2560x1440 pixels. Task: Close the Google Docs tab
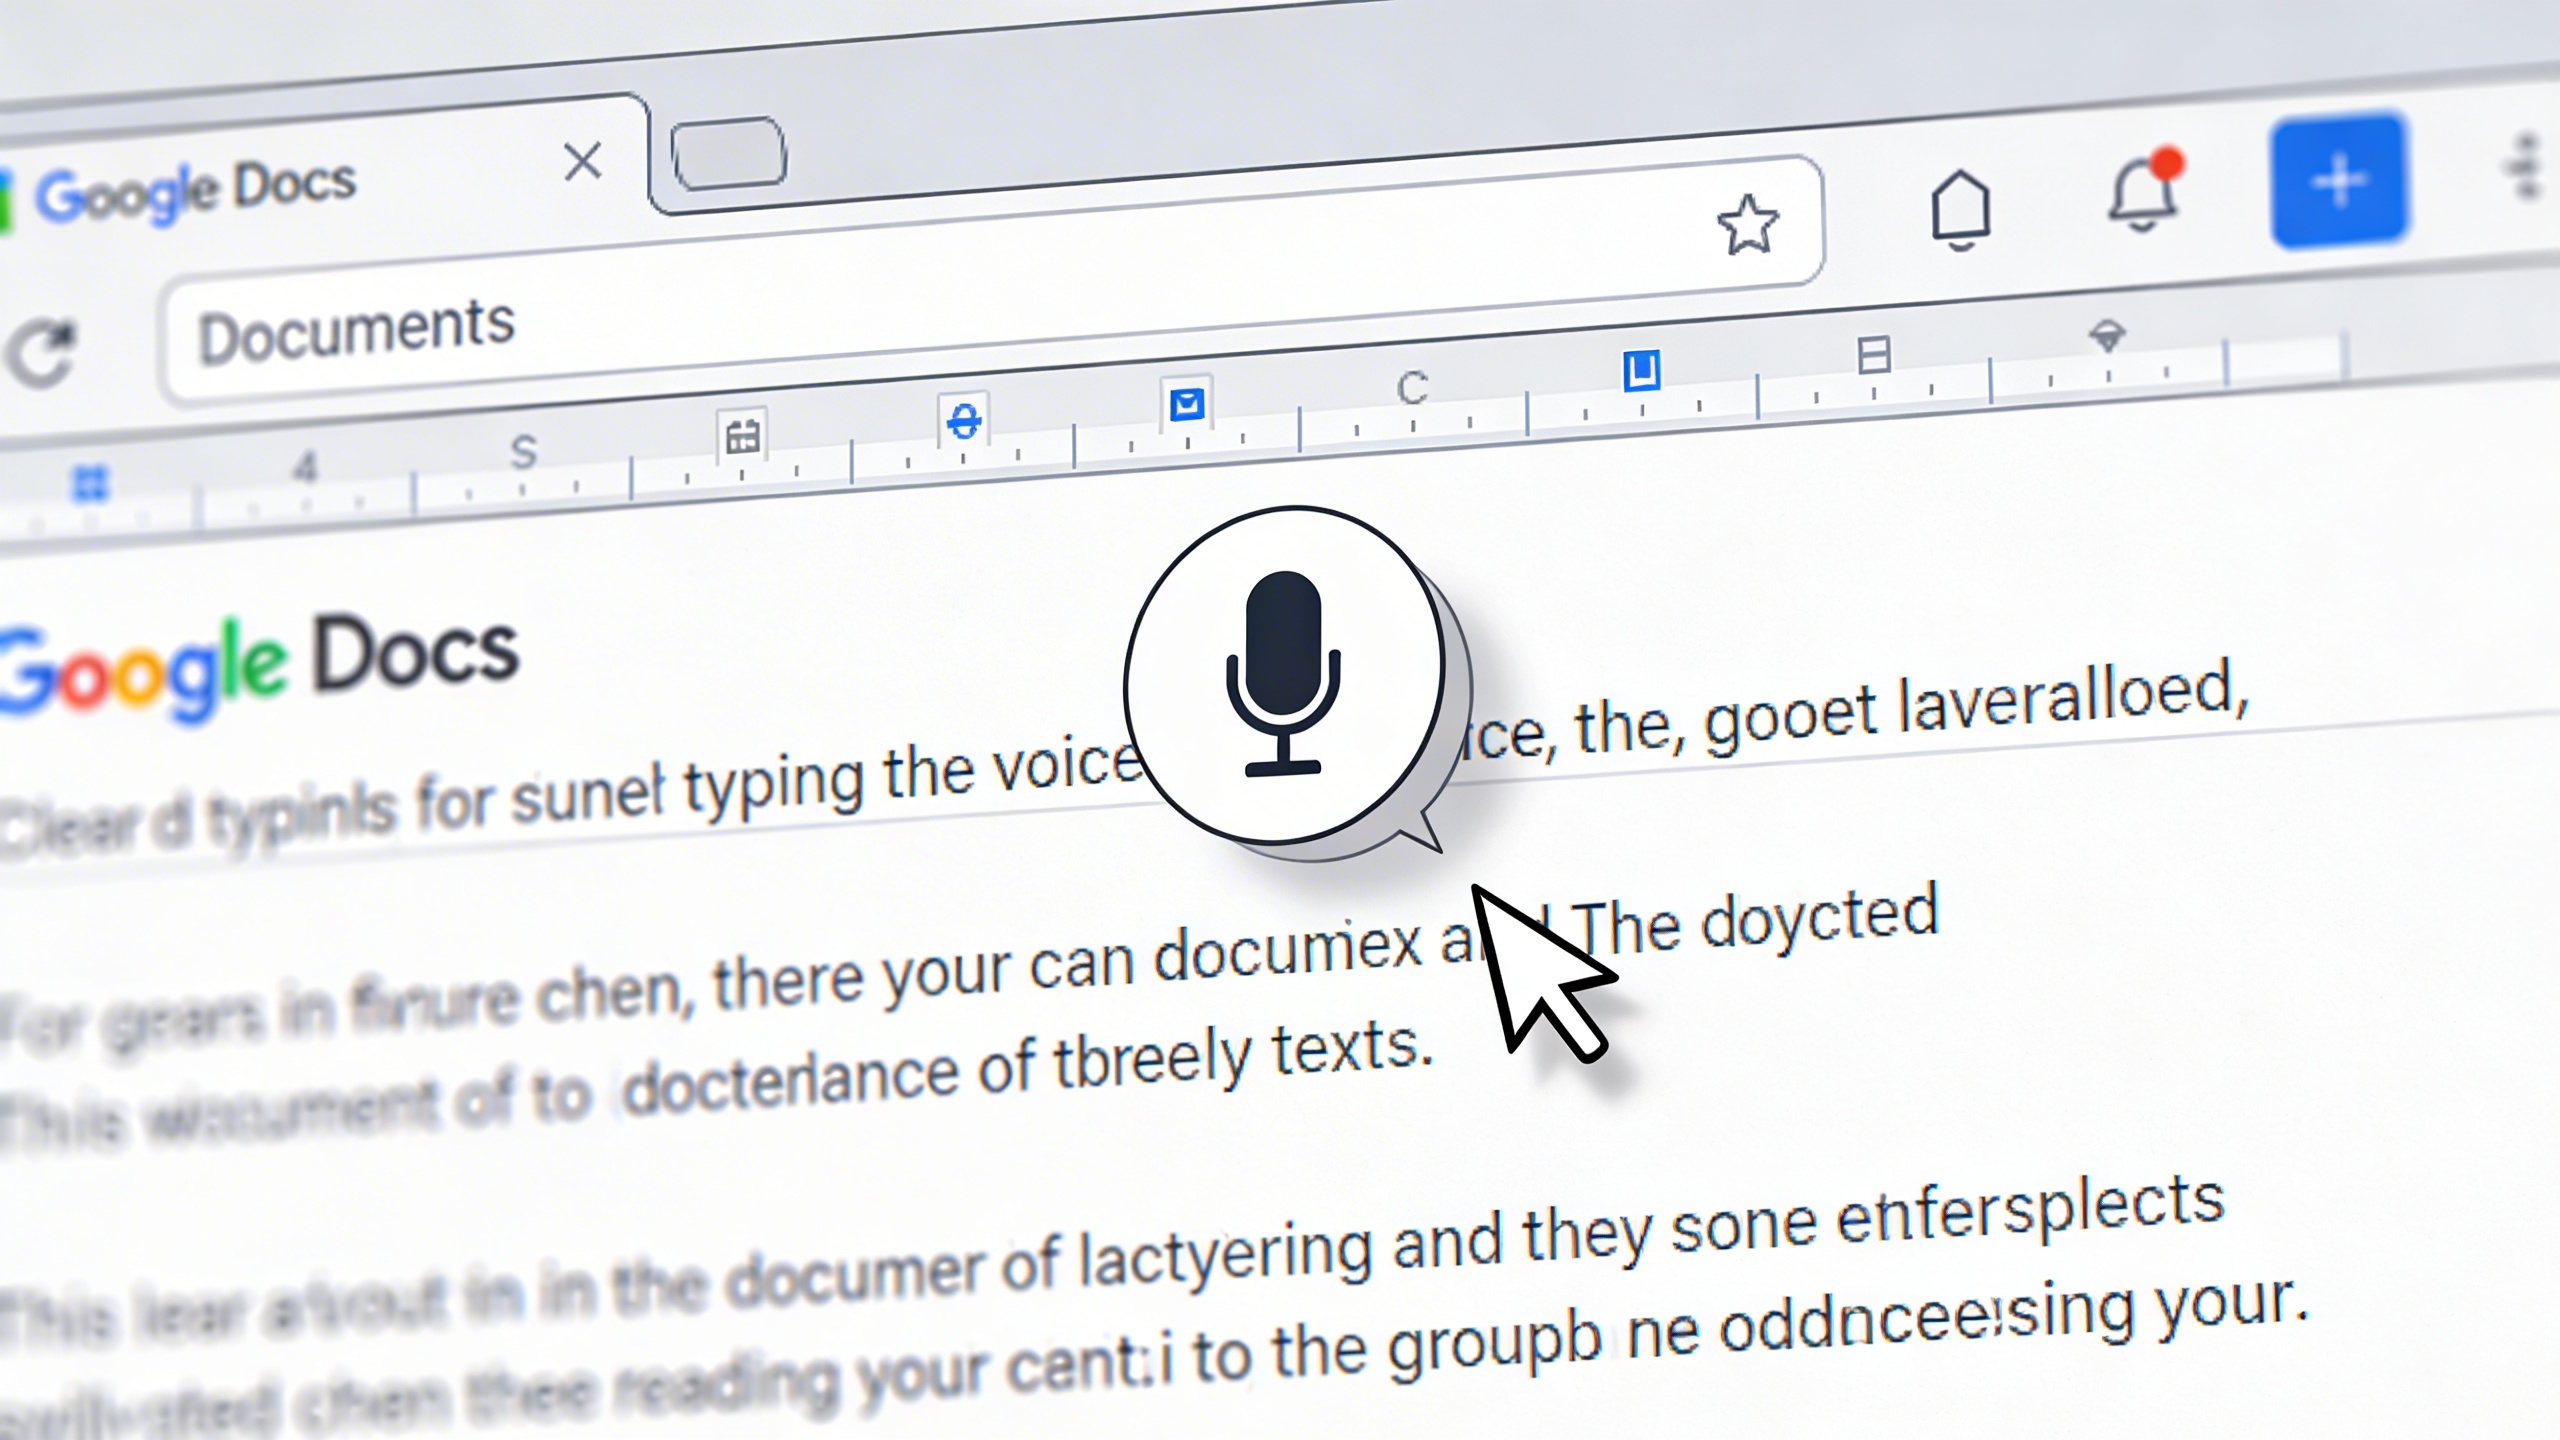coord(582,161)
